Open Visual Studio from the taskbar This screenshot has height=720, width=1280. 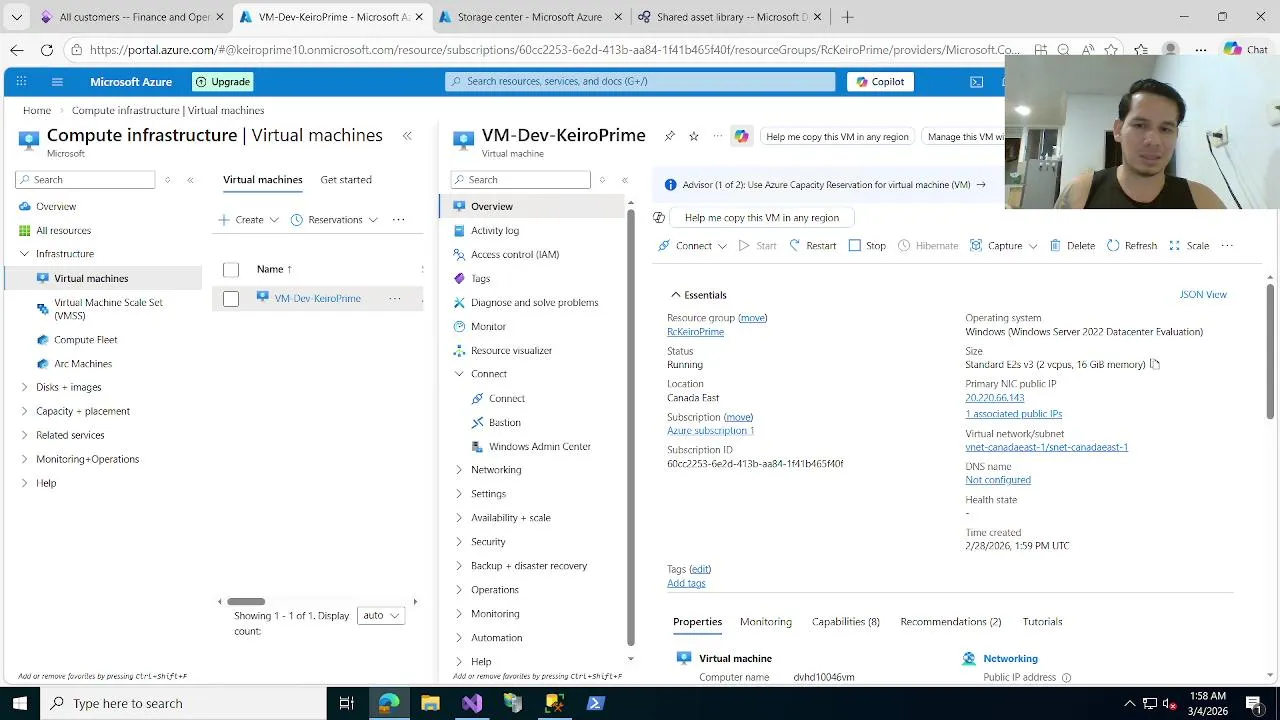(472, 704)
